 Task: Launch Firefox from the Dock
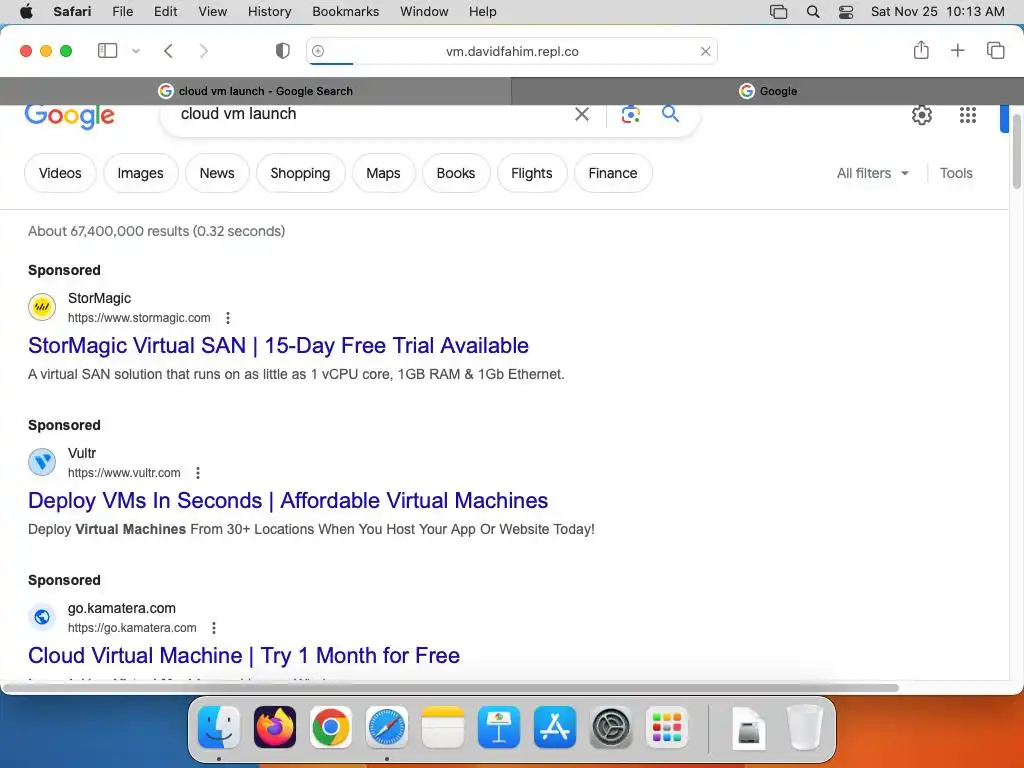[274, 727]
